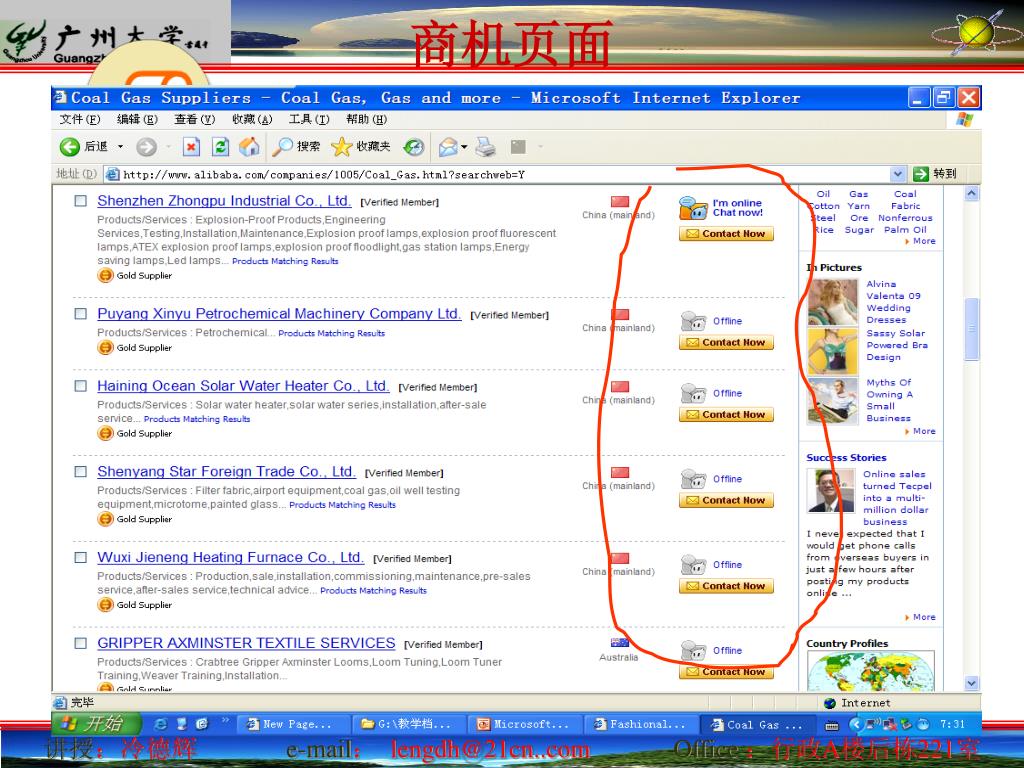Open Country Profiles world map image
This screenshot has width=1024, height=768.
(x=871, y=671)
